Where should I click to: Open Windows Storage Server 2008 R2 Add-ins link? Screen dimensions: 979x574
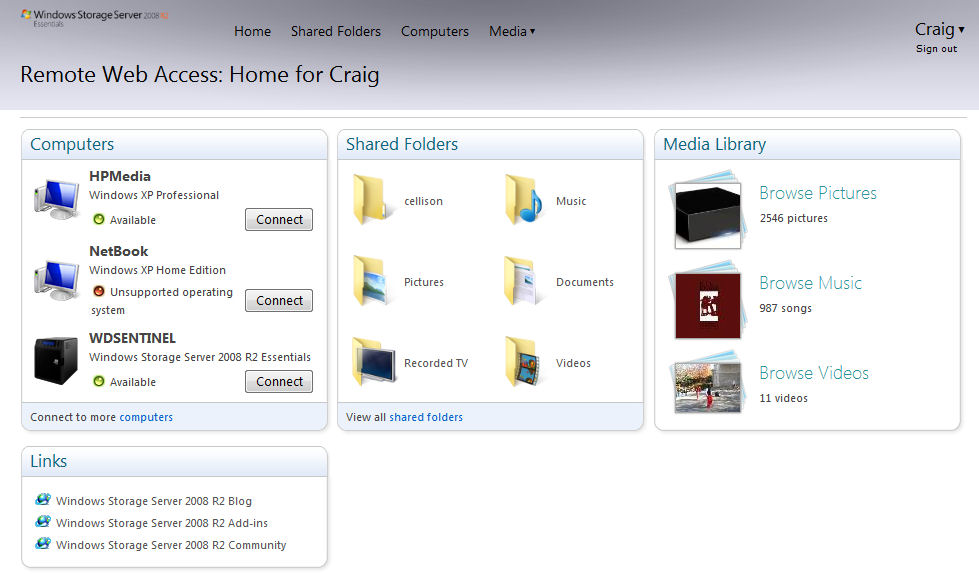(x=162, y=523)
